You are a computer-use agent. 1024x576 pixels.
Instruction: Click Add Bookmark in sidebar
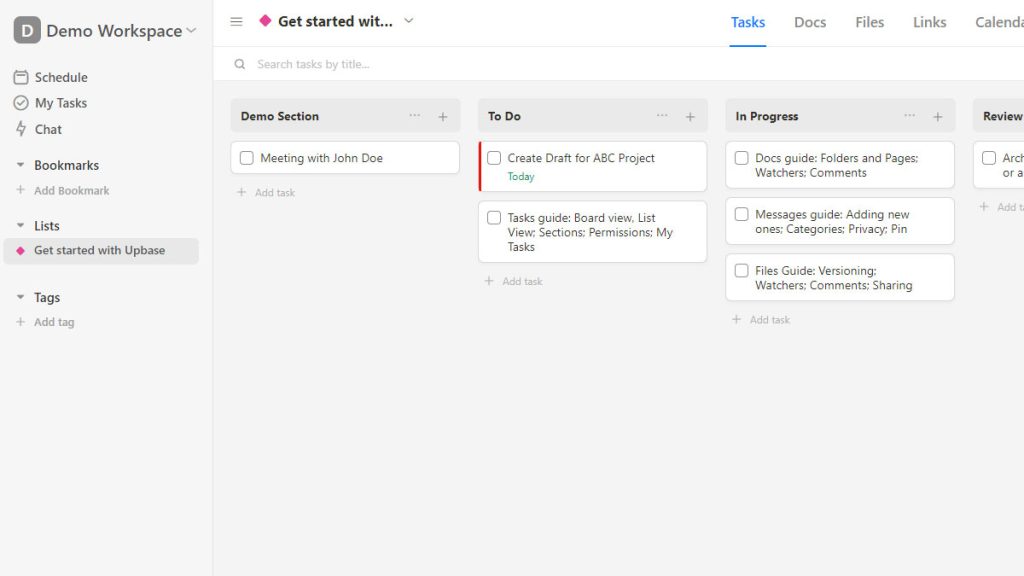(x=63, y=191)
